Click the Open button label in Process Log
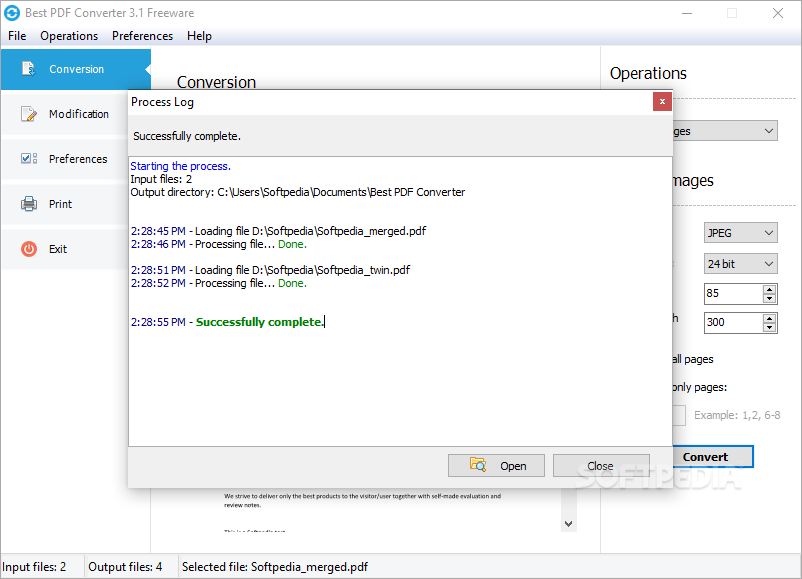 pyautogui.click(x=513, y=466)
